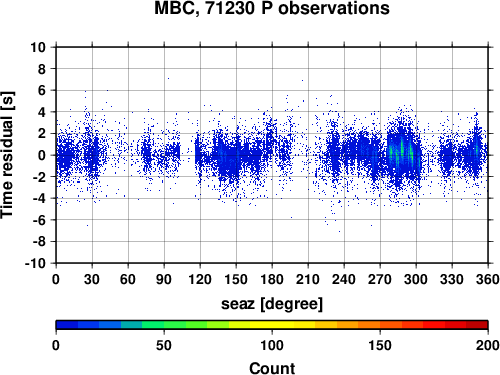500x375 pixels.
Task: Click the x-axis tick label 300
Action: pos(416,279)
